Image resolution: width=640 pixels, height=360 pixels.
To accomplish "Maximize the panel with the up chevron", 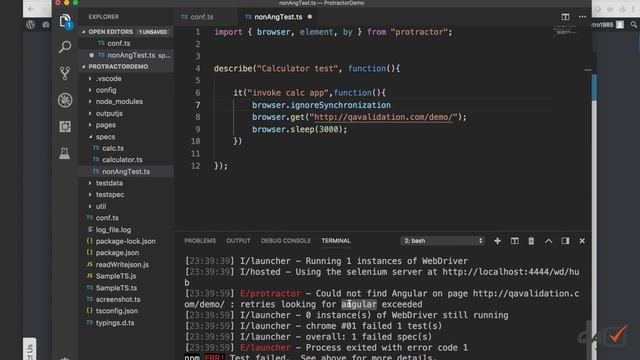I will coord(548,241).
